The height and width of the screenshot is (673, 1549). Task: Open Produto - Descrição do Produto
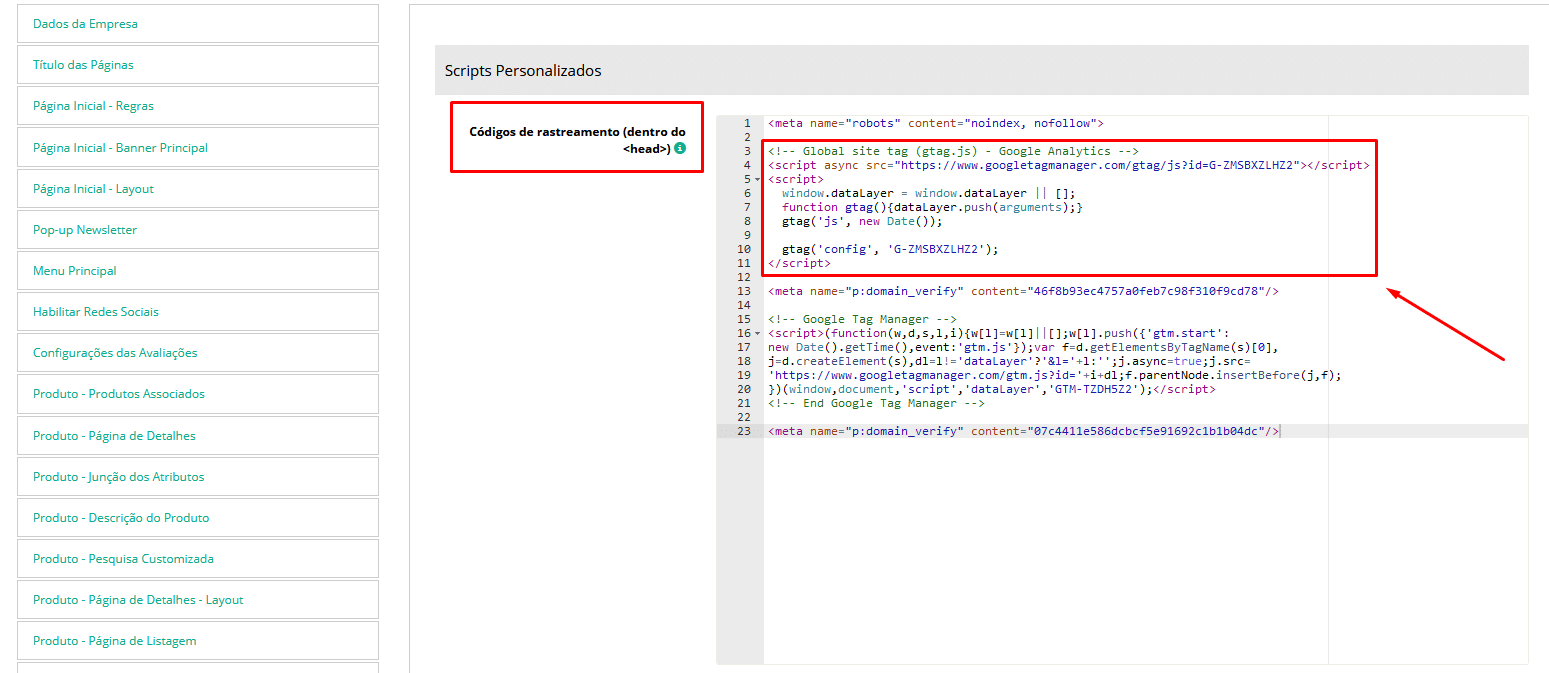click(x=198, y=517)
